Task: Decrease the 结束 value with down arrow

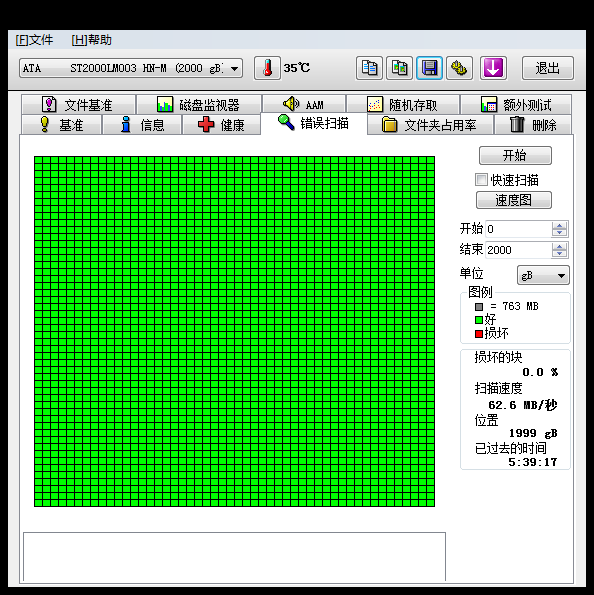Action: click(559, 254)
